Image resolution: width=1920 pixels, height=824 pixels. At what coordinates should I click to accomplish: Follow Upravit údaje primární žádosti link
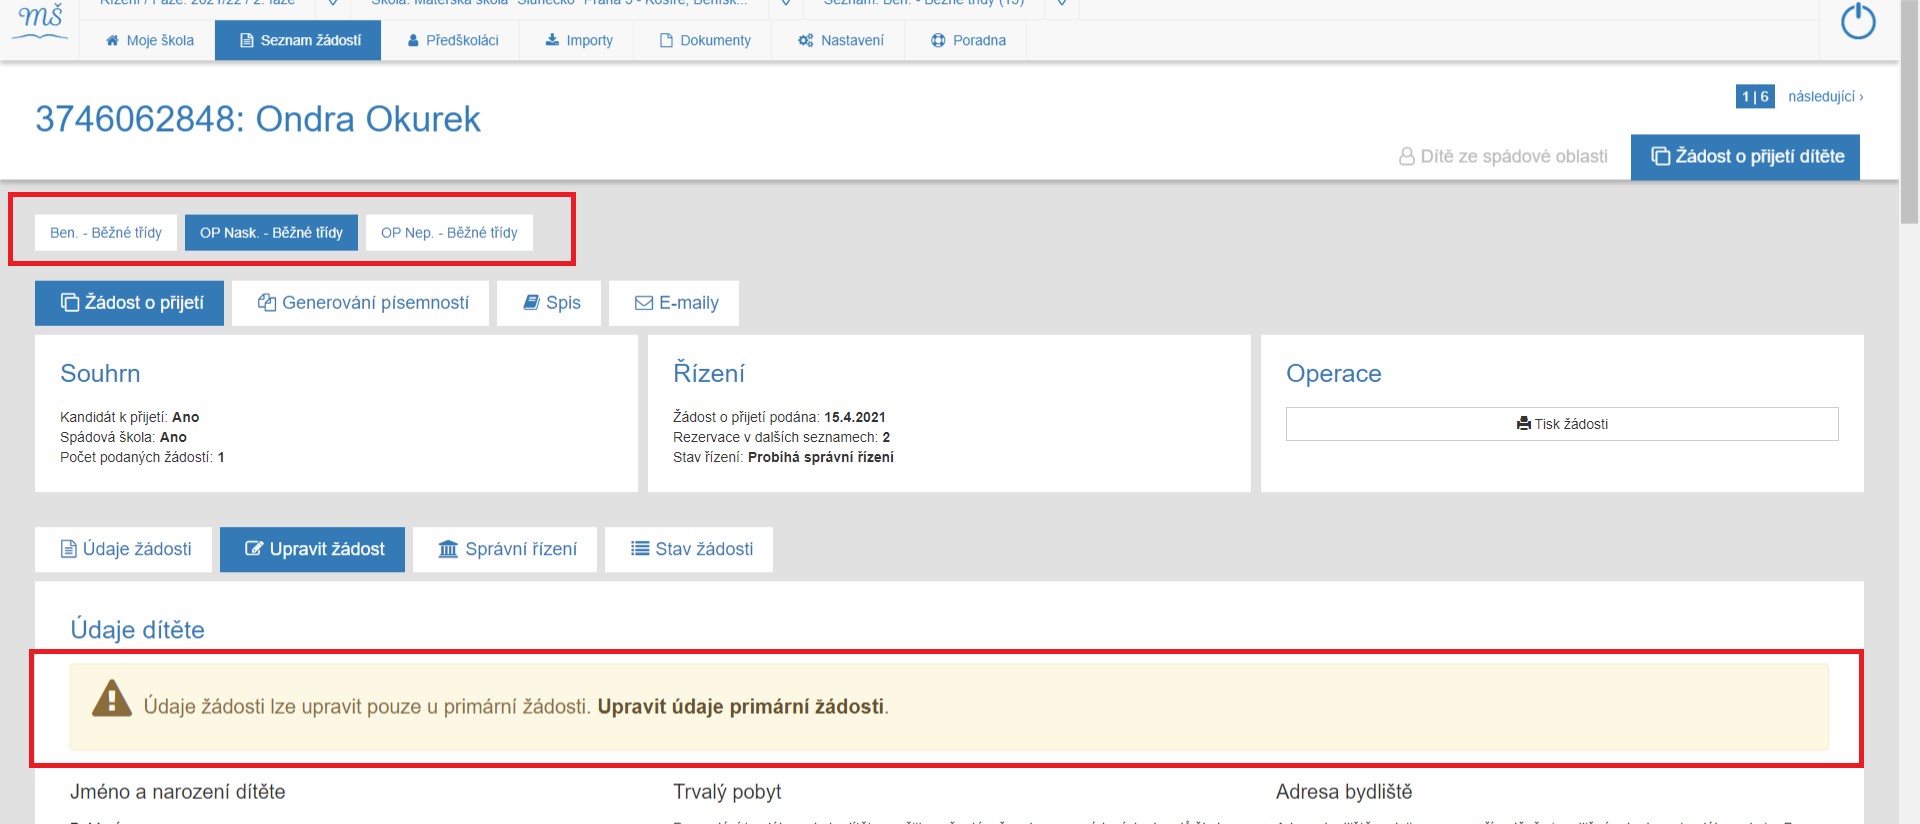[741, 707]
